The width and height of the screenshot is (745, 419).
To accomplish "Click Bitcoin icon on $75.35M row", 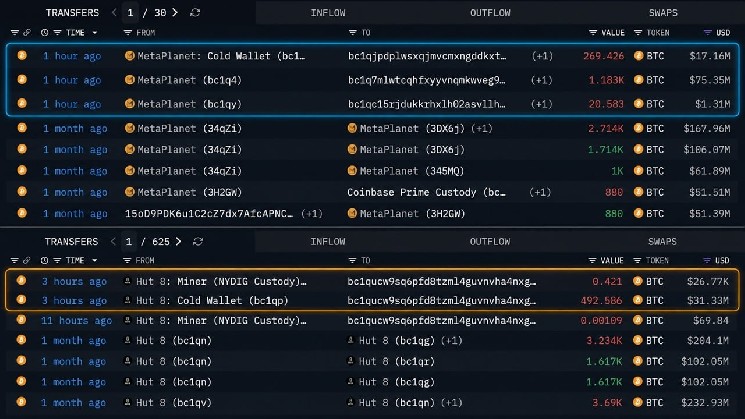I will [x=22, y=79].
